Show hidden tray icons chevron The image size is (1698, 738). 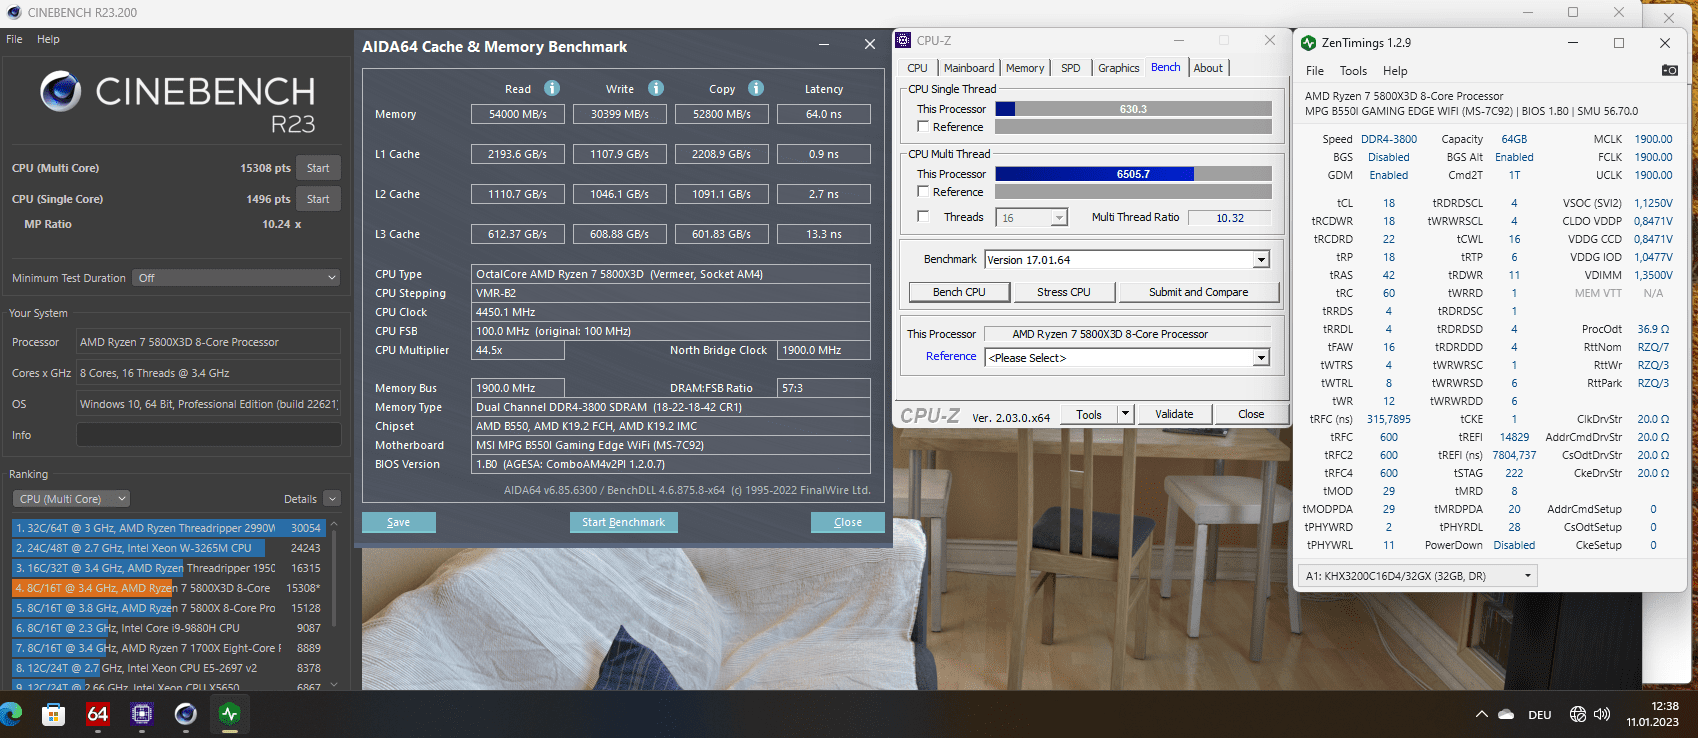1481,714
